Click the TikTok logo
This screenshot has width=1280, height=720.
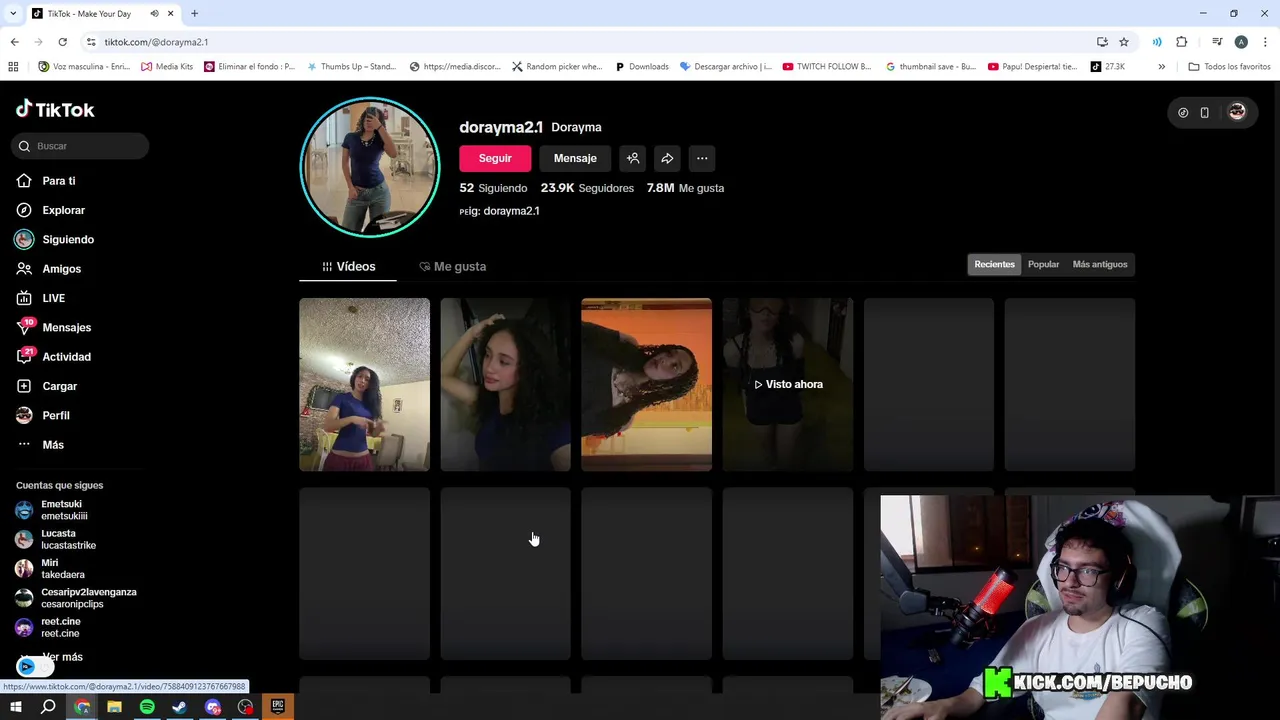(x=55, y=109)
